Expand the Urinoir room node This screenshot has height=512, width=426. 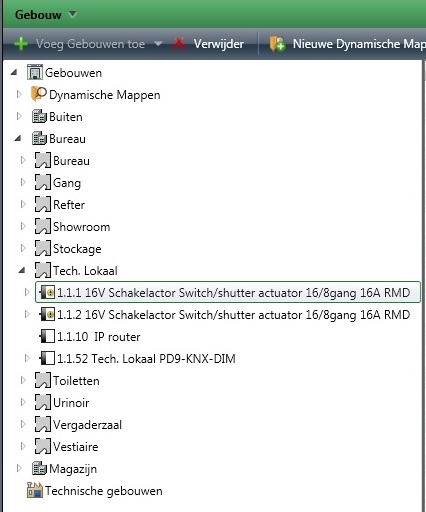(23, 402)
